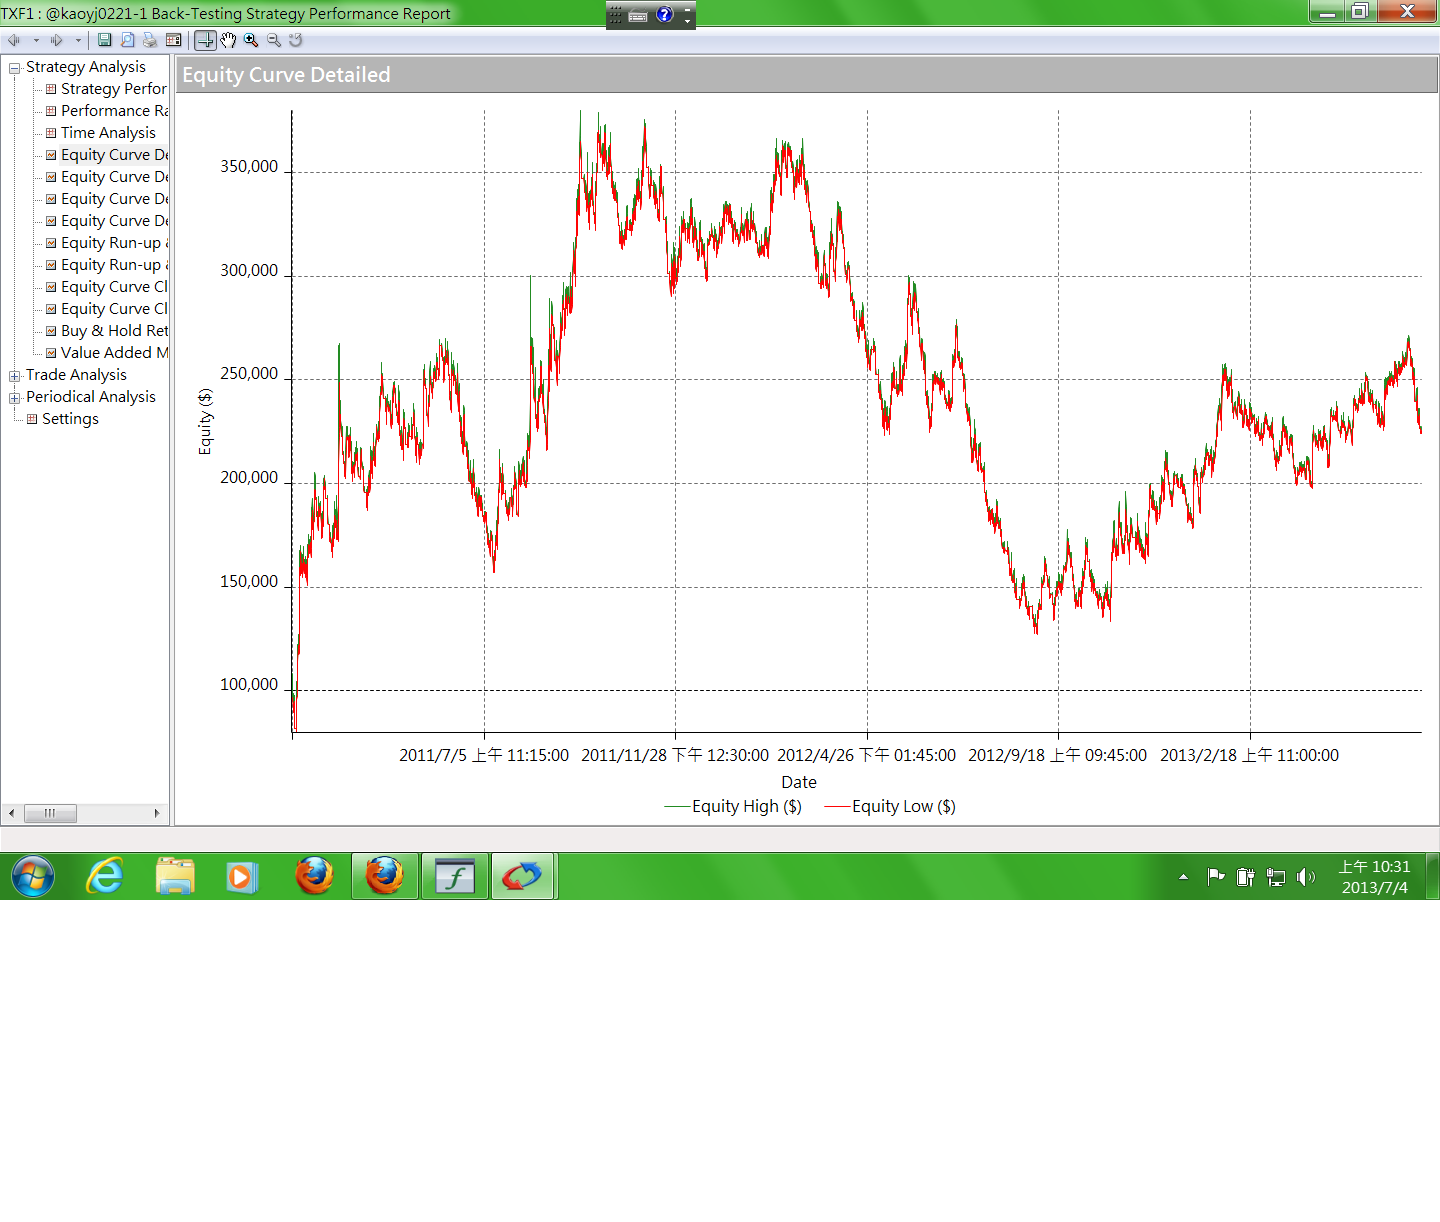Open the Forward history dropdown arrow
This screenshot has width=1440, height=1222.
[x=78, y=40]
